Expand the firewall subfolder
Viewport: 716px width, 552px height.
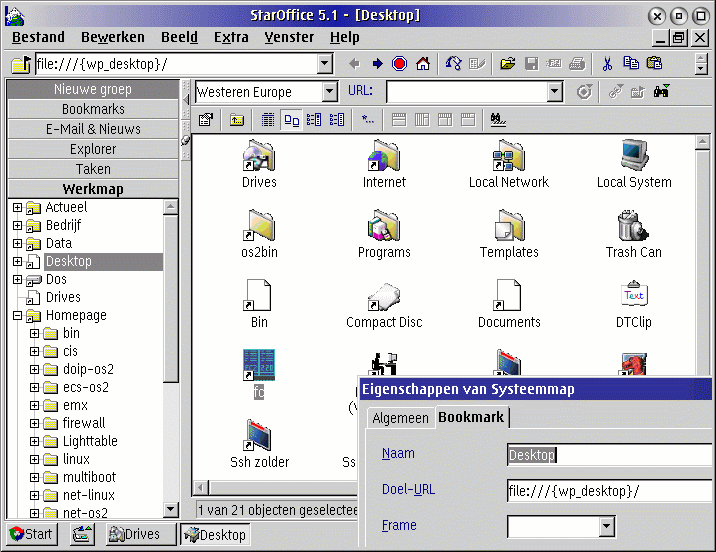(x=34, y=423)
